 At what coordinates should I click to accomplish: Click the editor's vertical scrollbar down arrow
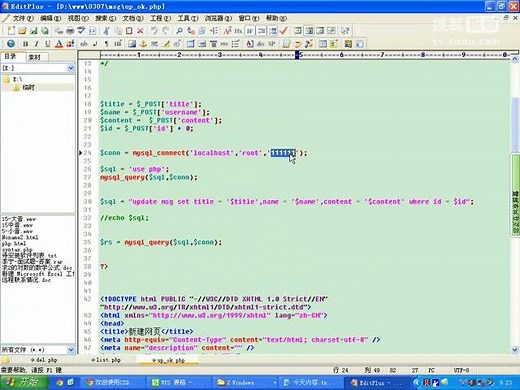514,350
